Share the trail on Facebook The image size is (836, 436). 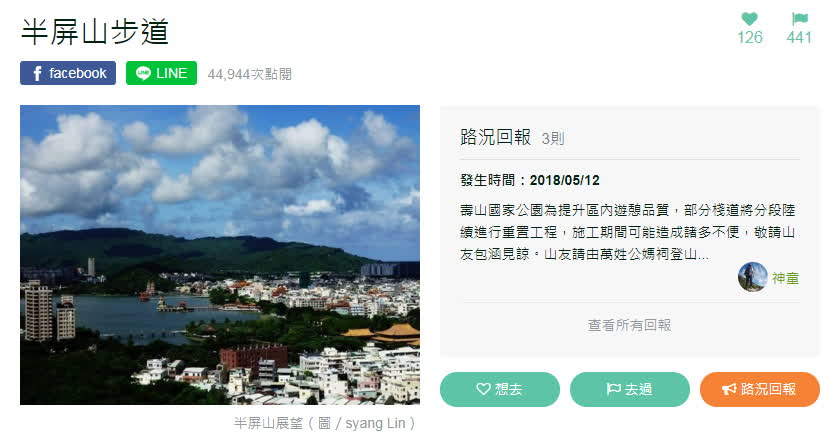[x=68, y=73]
